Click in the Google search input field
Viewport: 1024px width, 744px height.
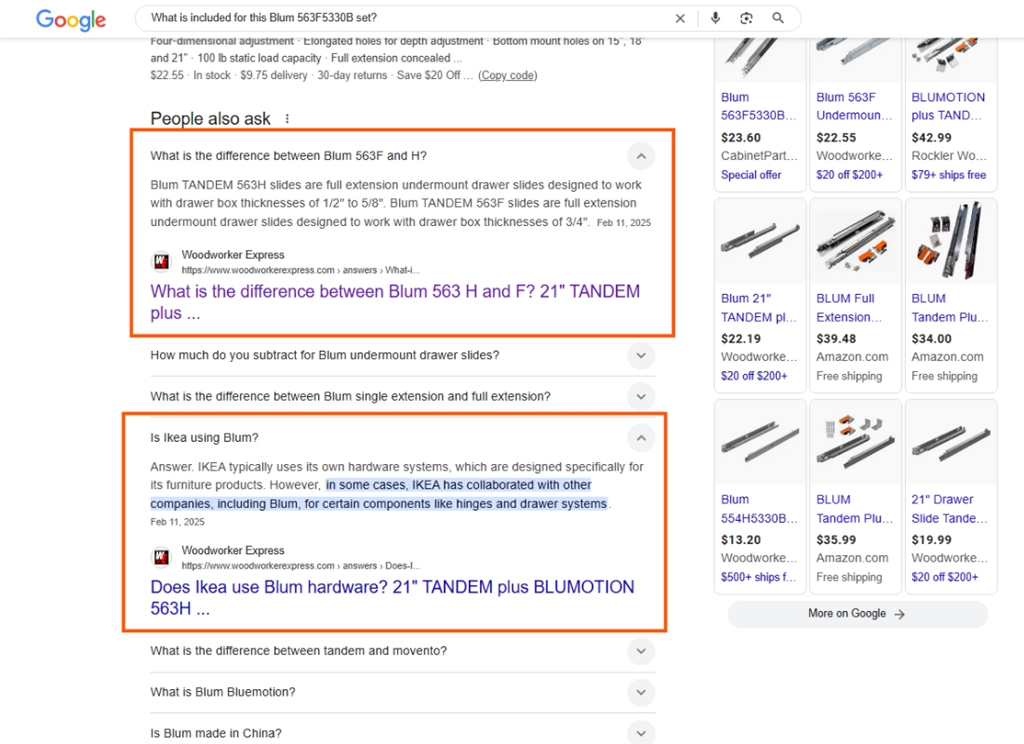tap(405, 18)
